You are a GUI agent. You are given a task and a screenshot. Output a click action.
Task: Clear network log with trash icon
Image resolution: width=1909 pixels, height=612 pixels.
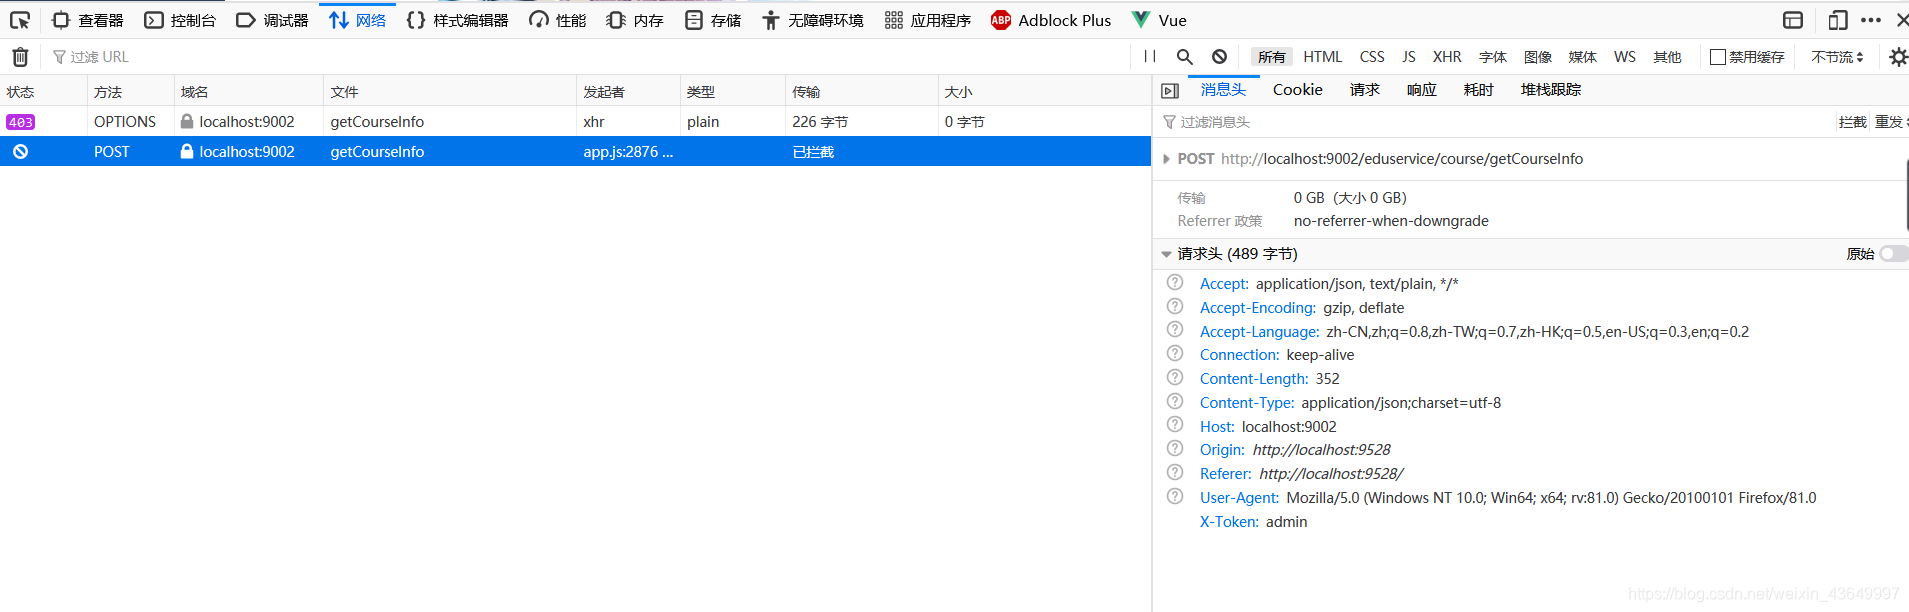(x=20, y=57)
